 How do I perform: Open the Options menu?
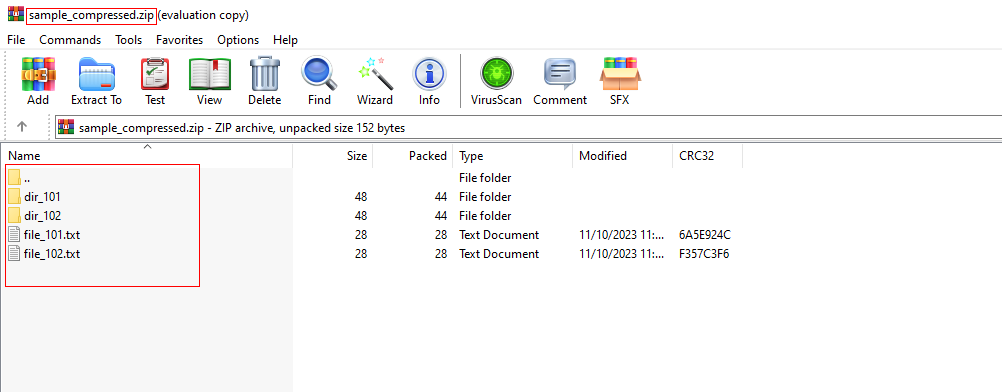[x=238, y=40]
